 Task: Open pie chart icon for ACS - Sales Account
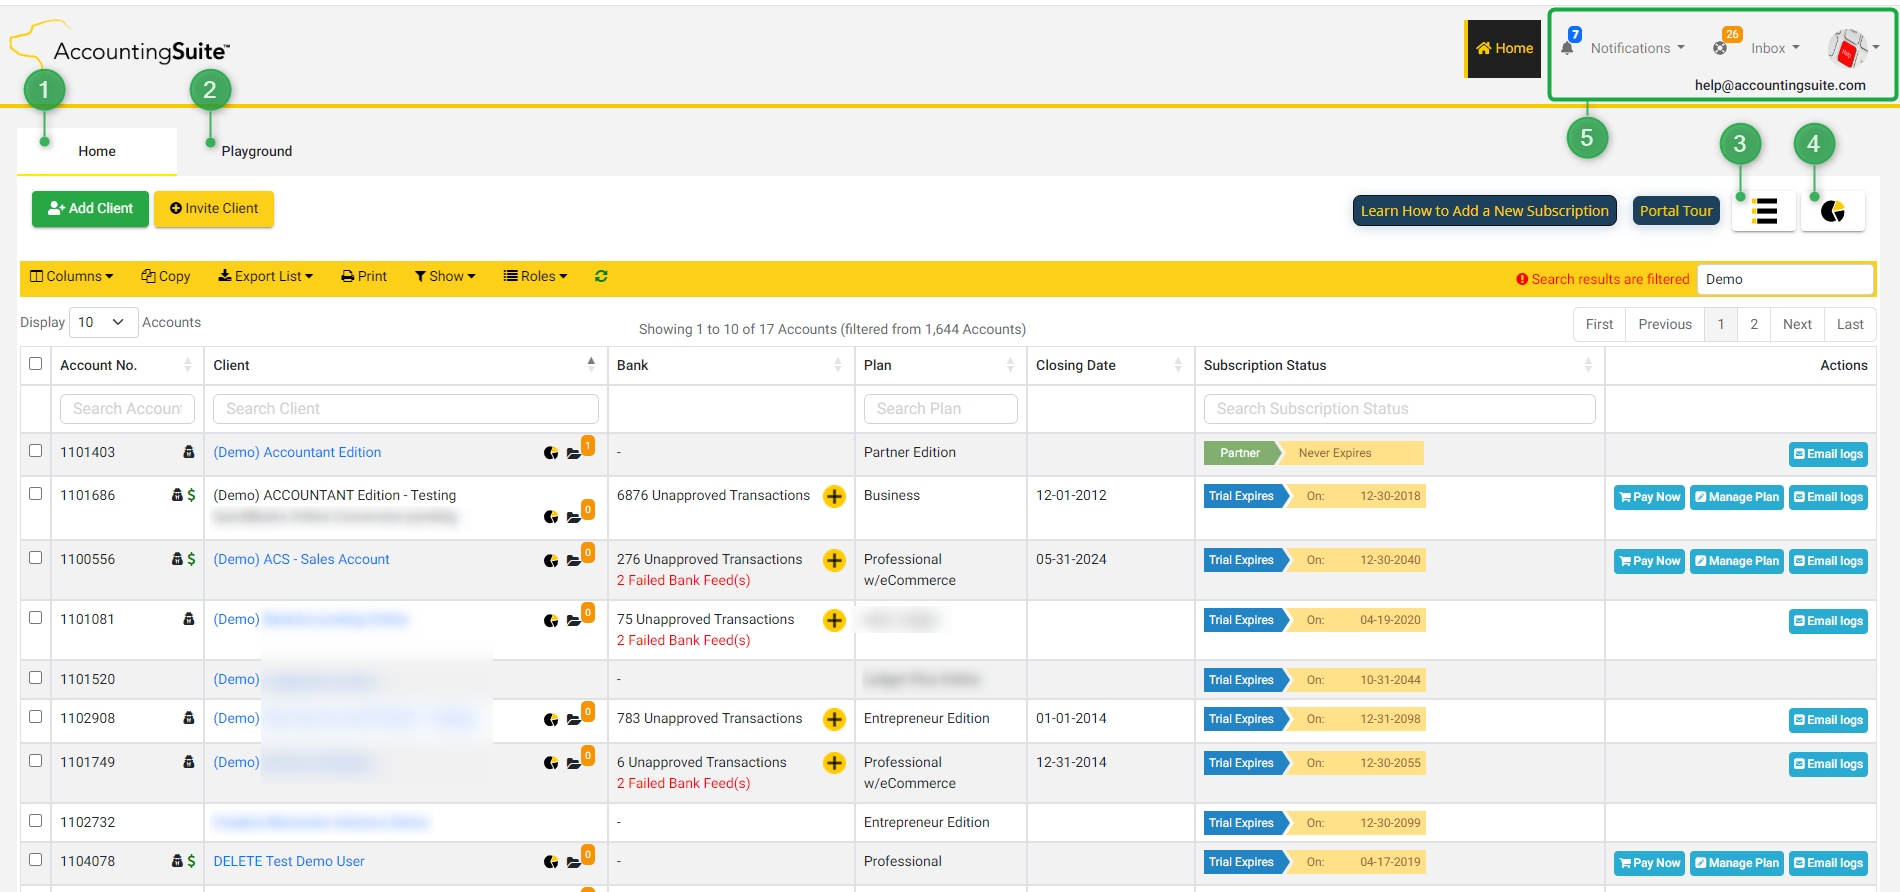[551, 560]
